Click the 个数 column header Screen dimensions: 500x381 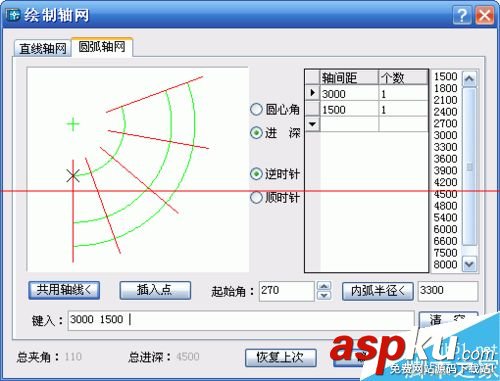coord(403,78)
